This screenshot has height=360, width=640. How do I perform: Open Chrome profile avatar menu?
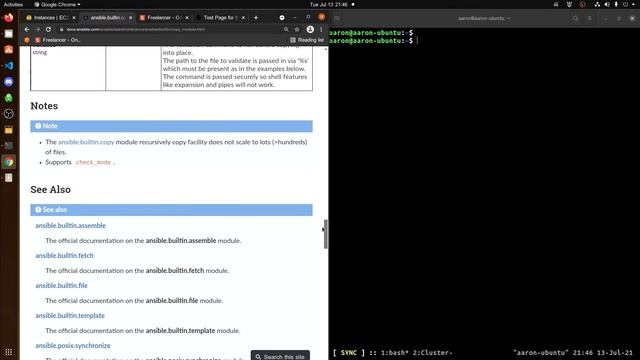coord(310,29)
